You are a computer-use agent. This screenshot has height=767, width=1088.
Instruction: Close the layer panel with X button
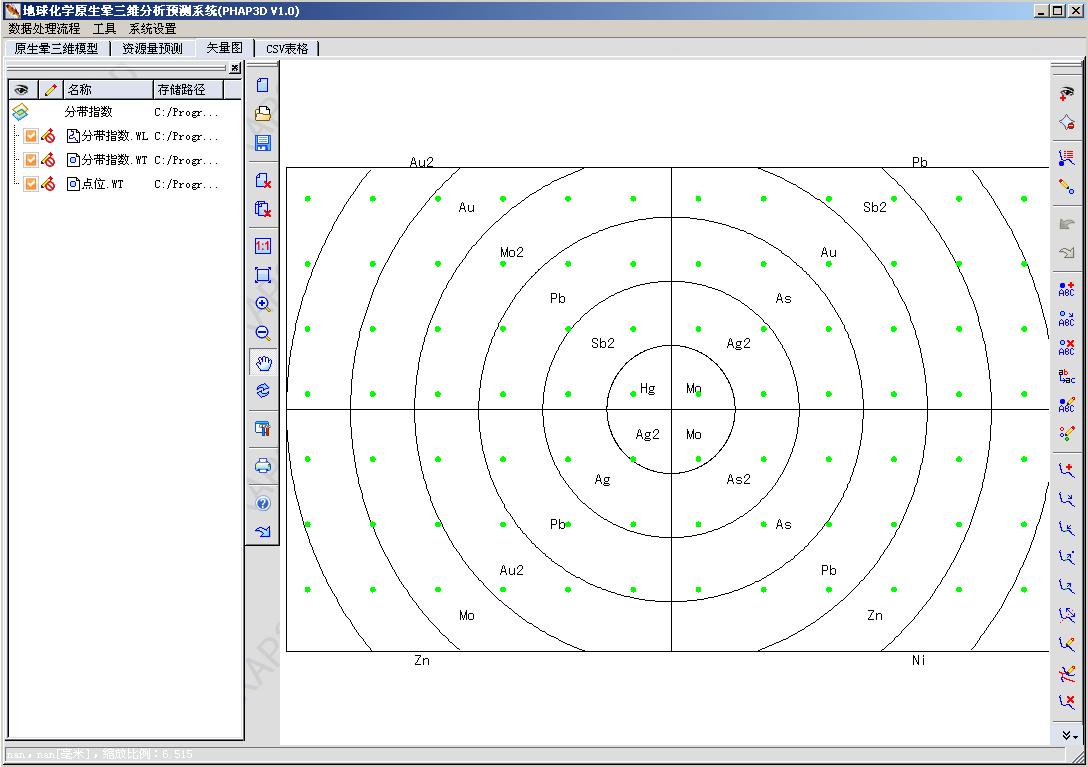click(235, 68)
